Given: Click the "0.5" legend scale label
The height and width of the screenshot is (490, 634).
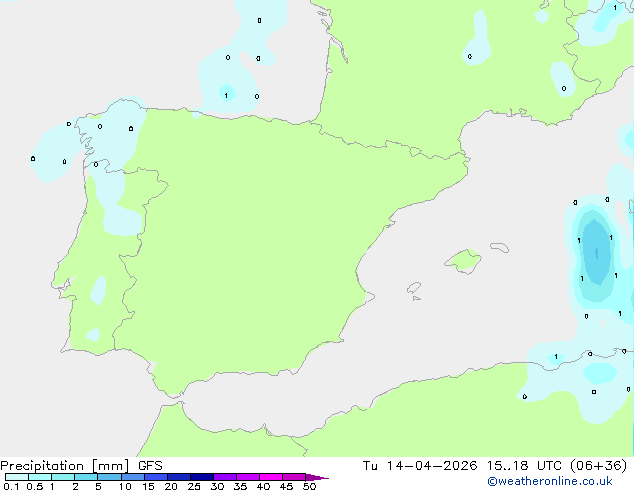Looking at the screenshot, I should click(35, 486).
